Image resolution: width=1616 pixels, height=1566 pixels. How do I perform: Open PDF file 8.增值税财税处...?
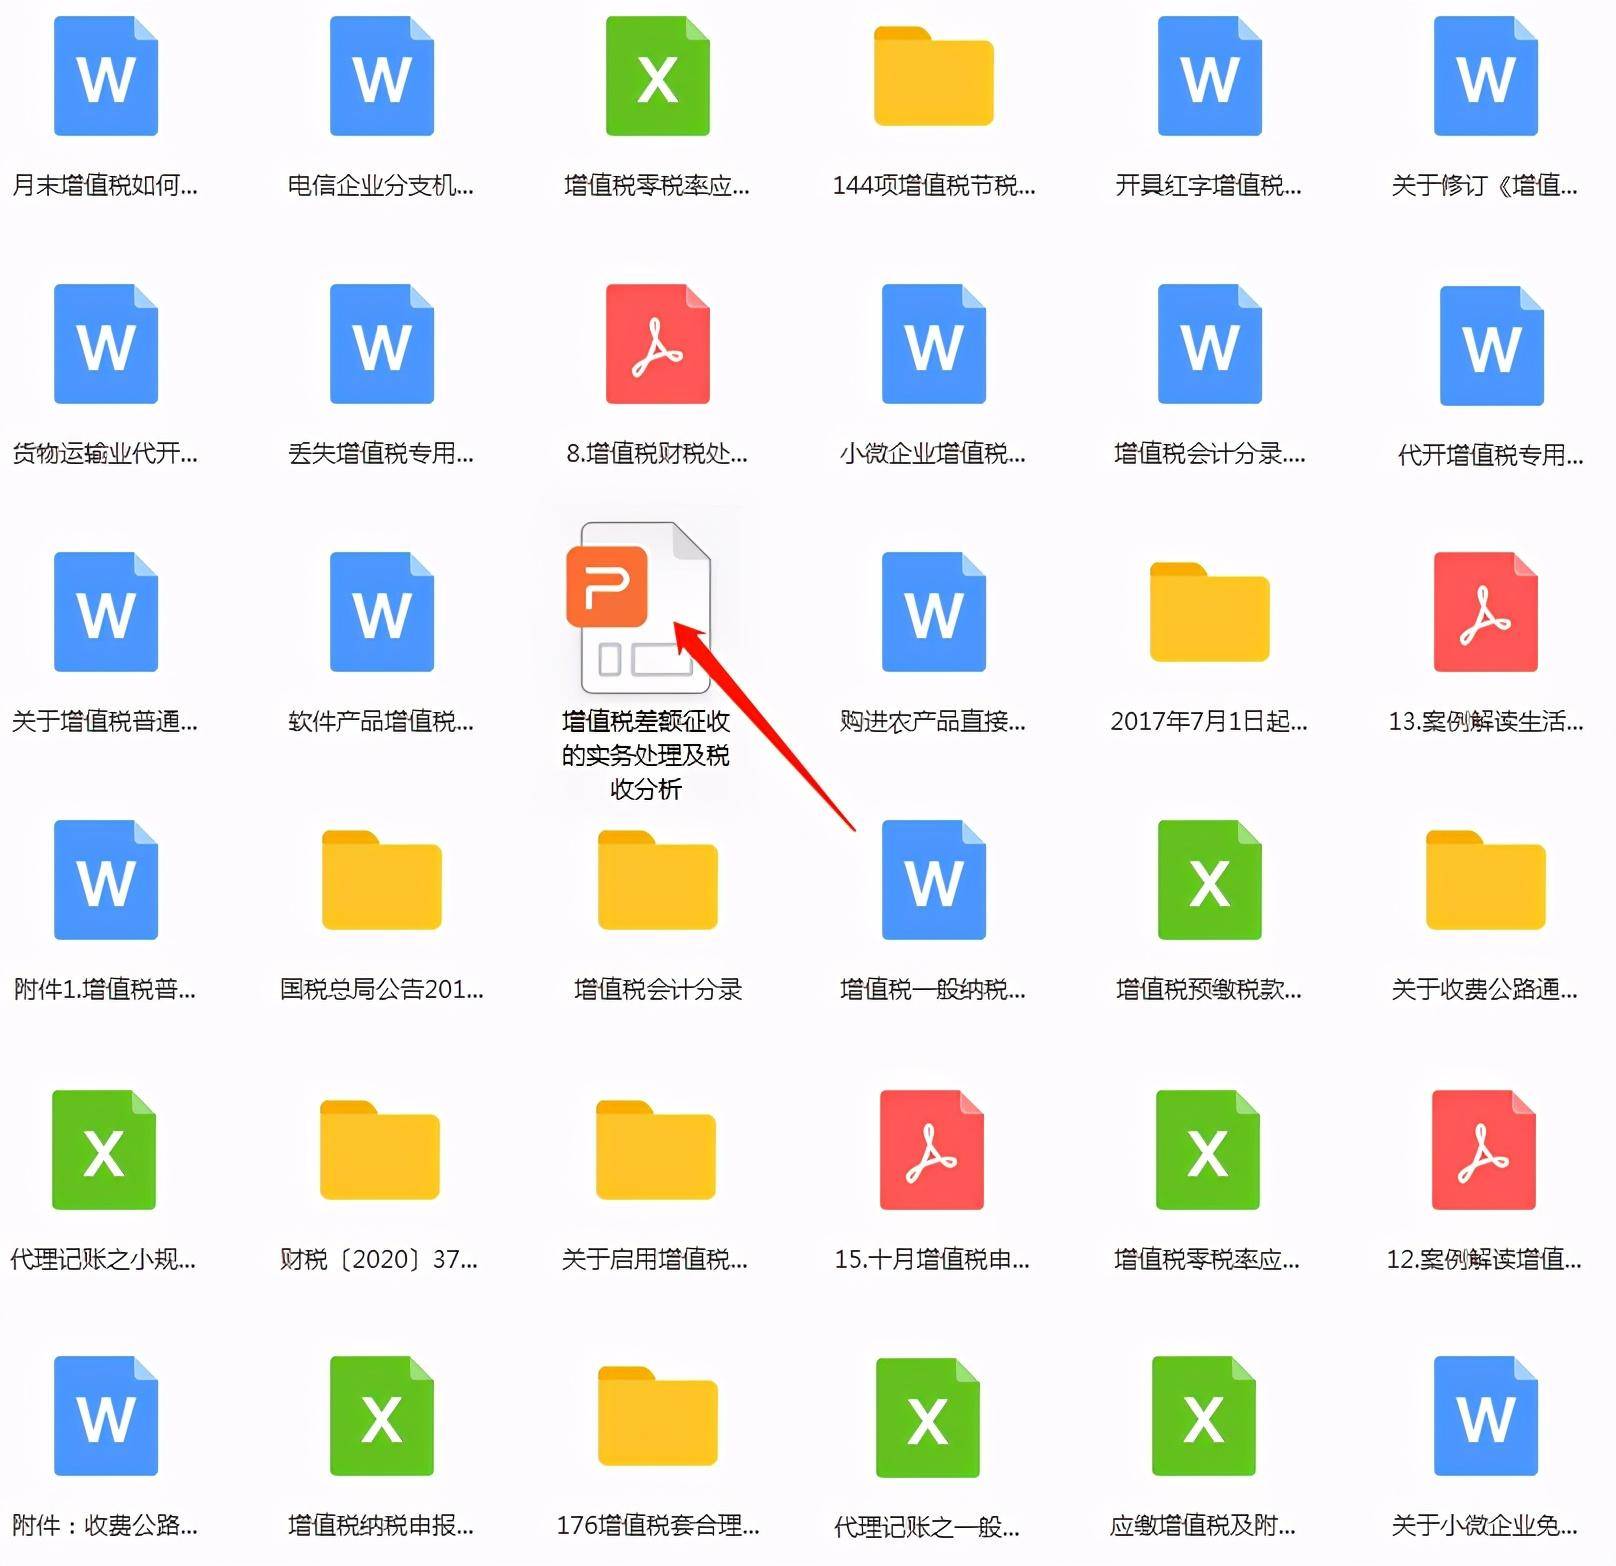[658, 344]
